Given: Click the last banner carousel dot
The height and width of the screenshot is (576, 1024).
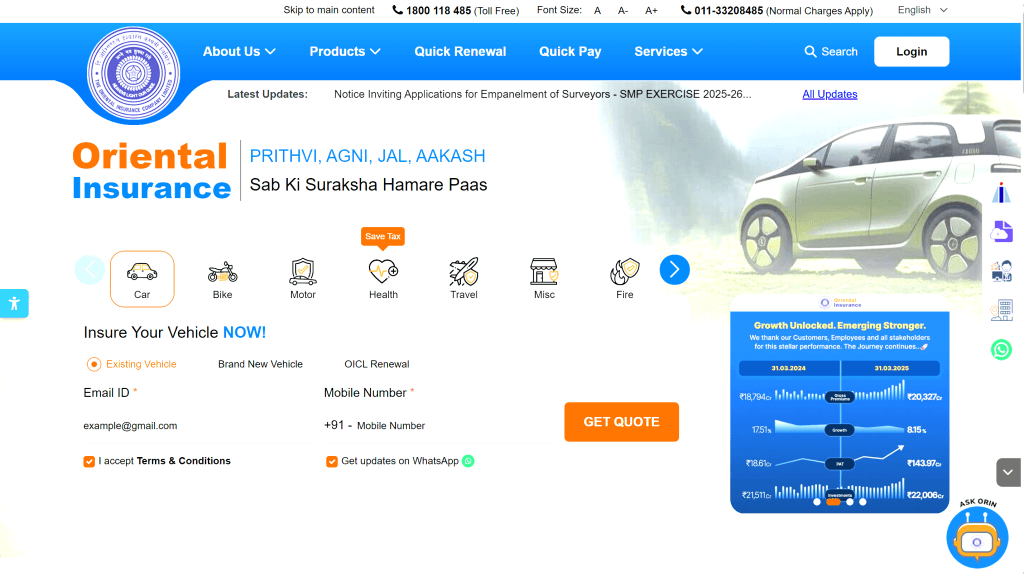Looking at the screenshot, I should point(863,502).
